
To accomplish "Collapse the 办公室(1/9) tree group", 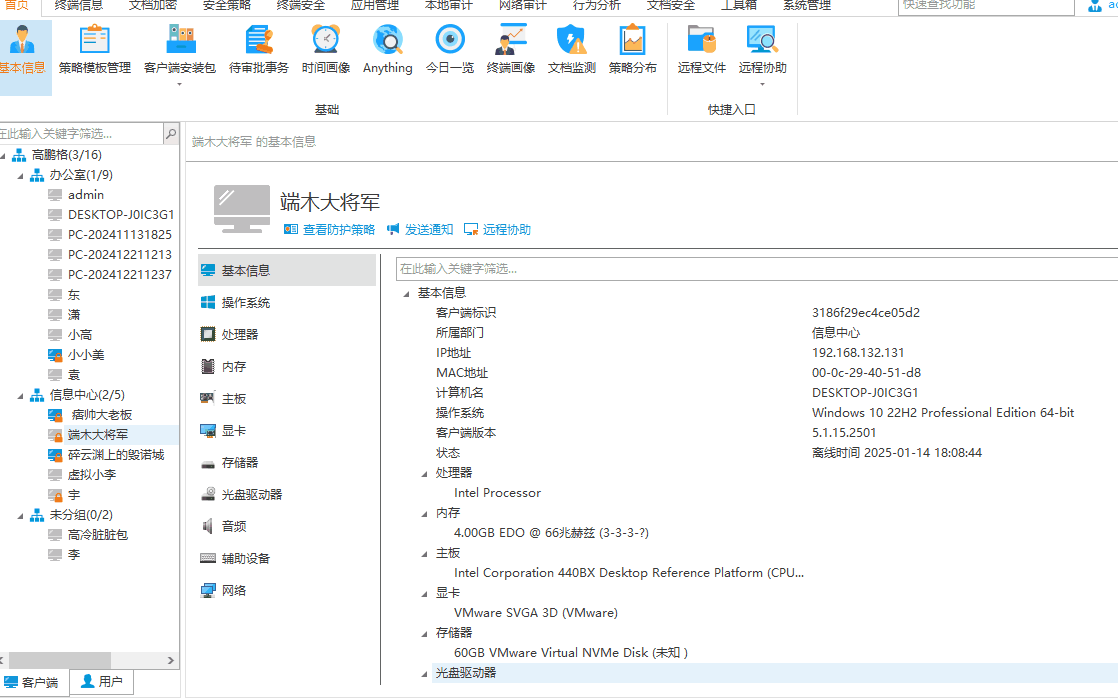I will 21,175.
